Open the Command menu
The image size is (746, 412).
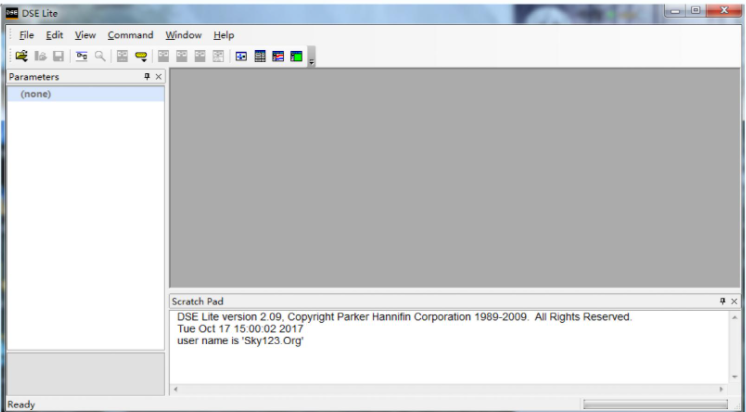130,36
